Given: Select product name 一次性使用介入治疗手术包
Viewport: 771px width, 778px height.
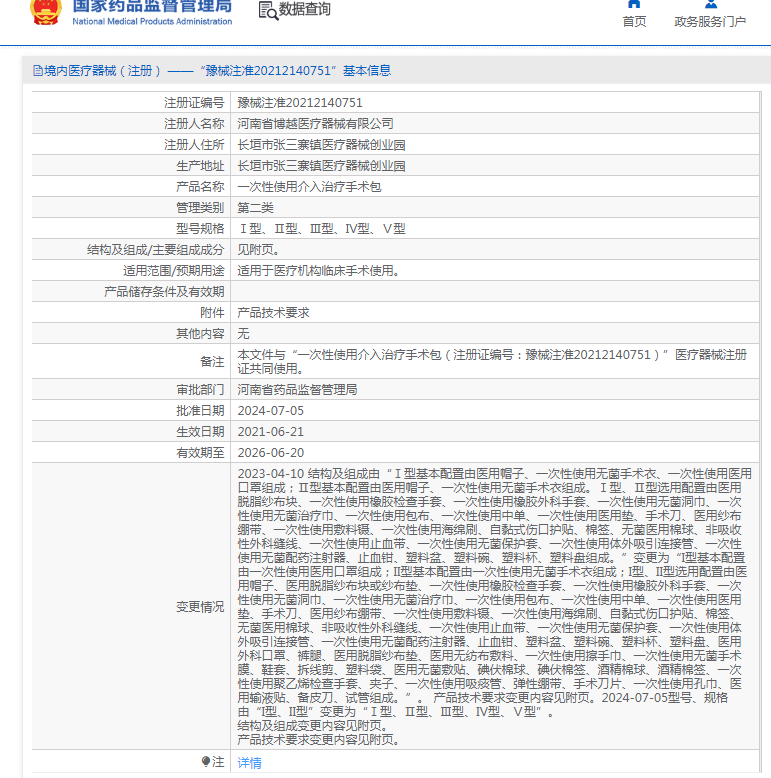Looking at the screenshot, I should 309,187.
